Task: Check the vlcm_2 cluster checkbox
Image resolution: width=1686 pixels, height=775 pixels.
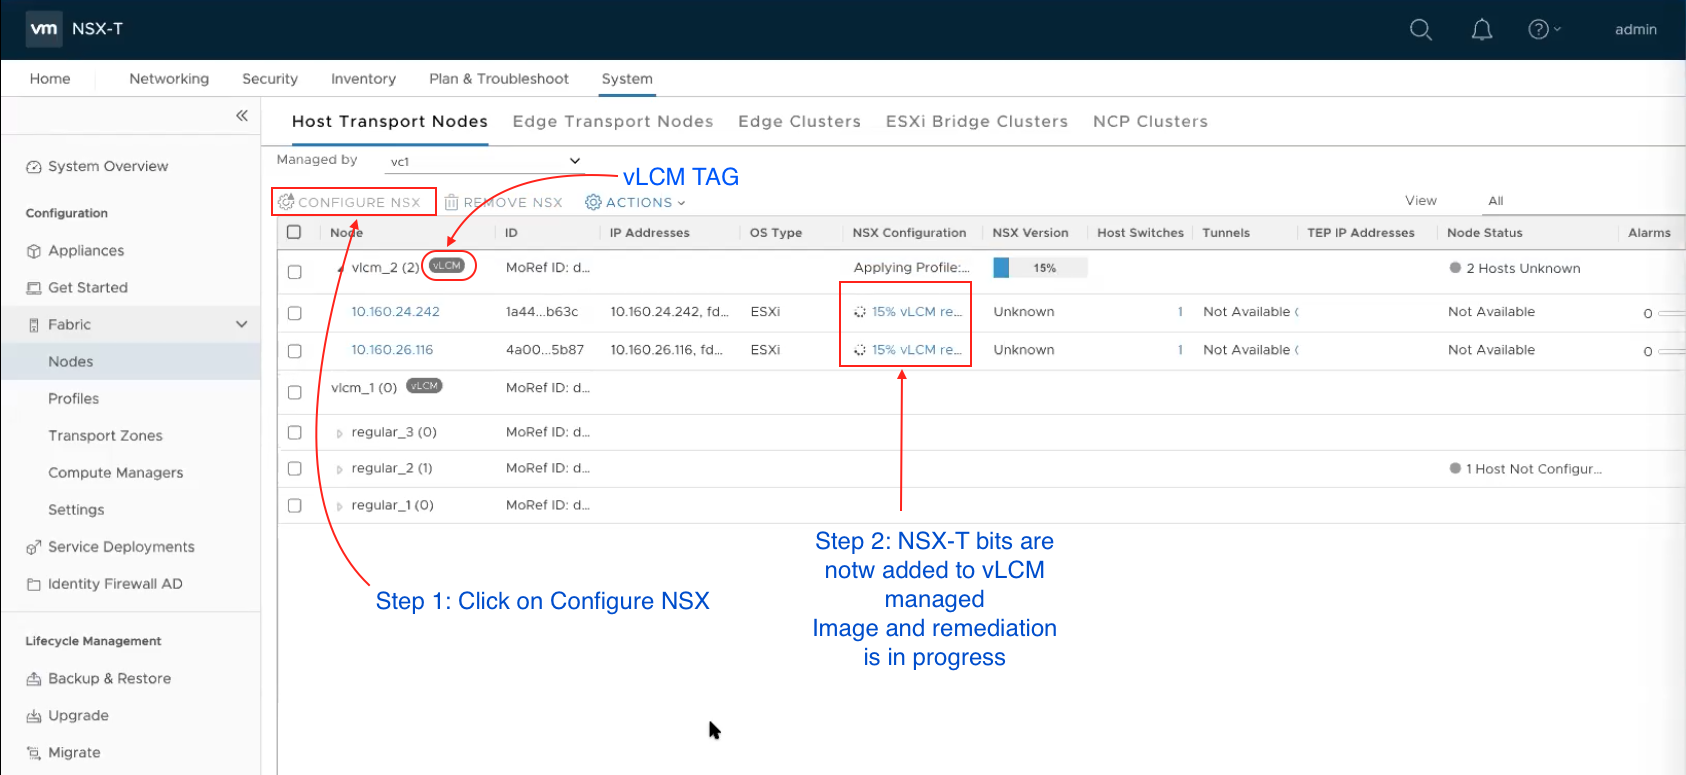Action: pyautogui.click(x=294, y=272)
